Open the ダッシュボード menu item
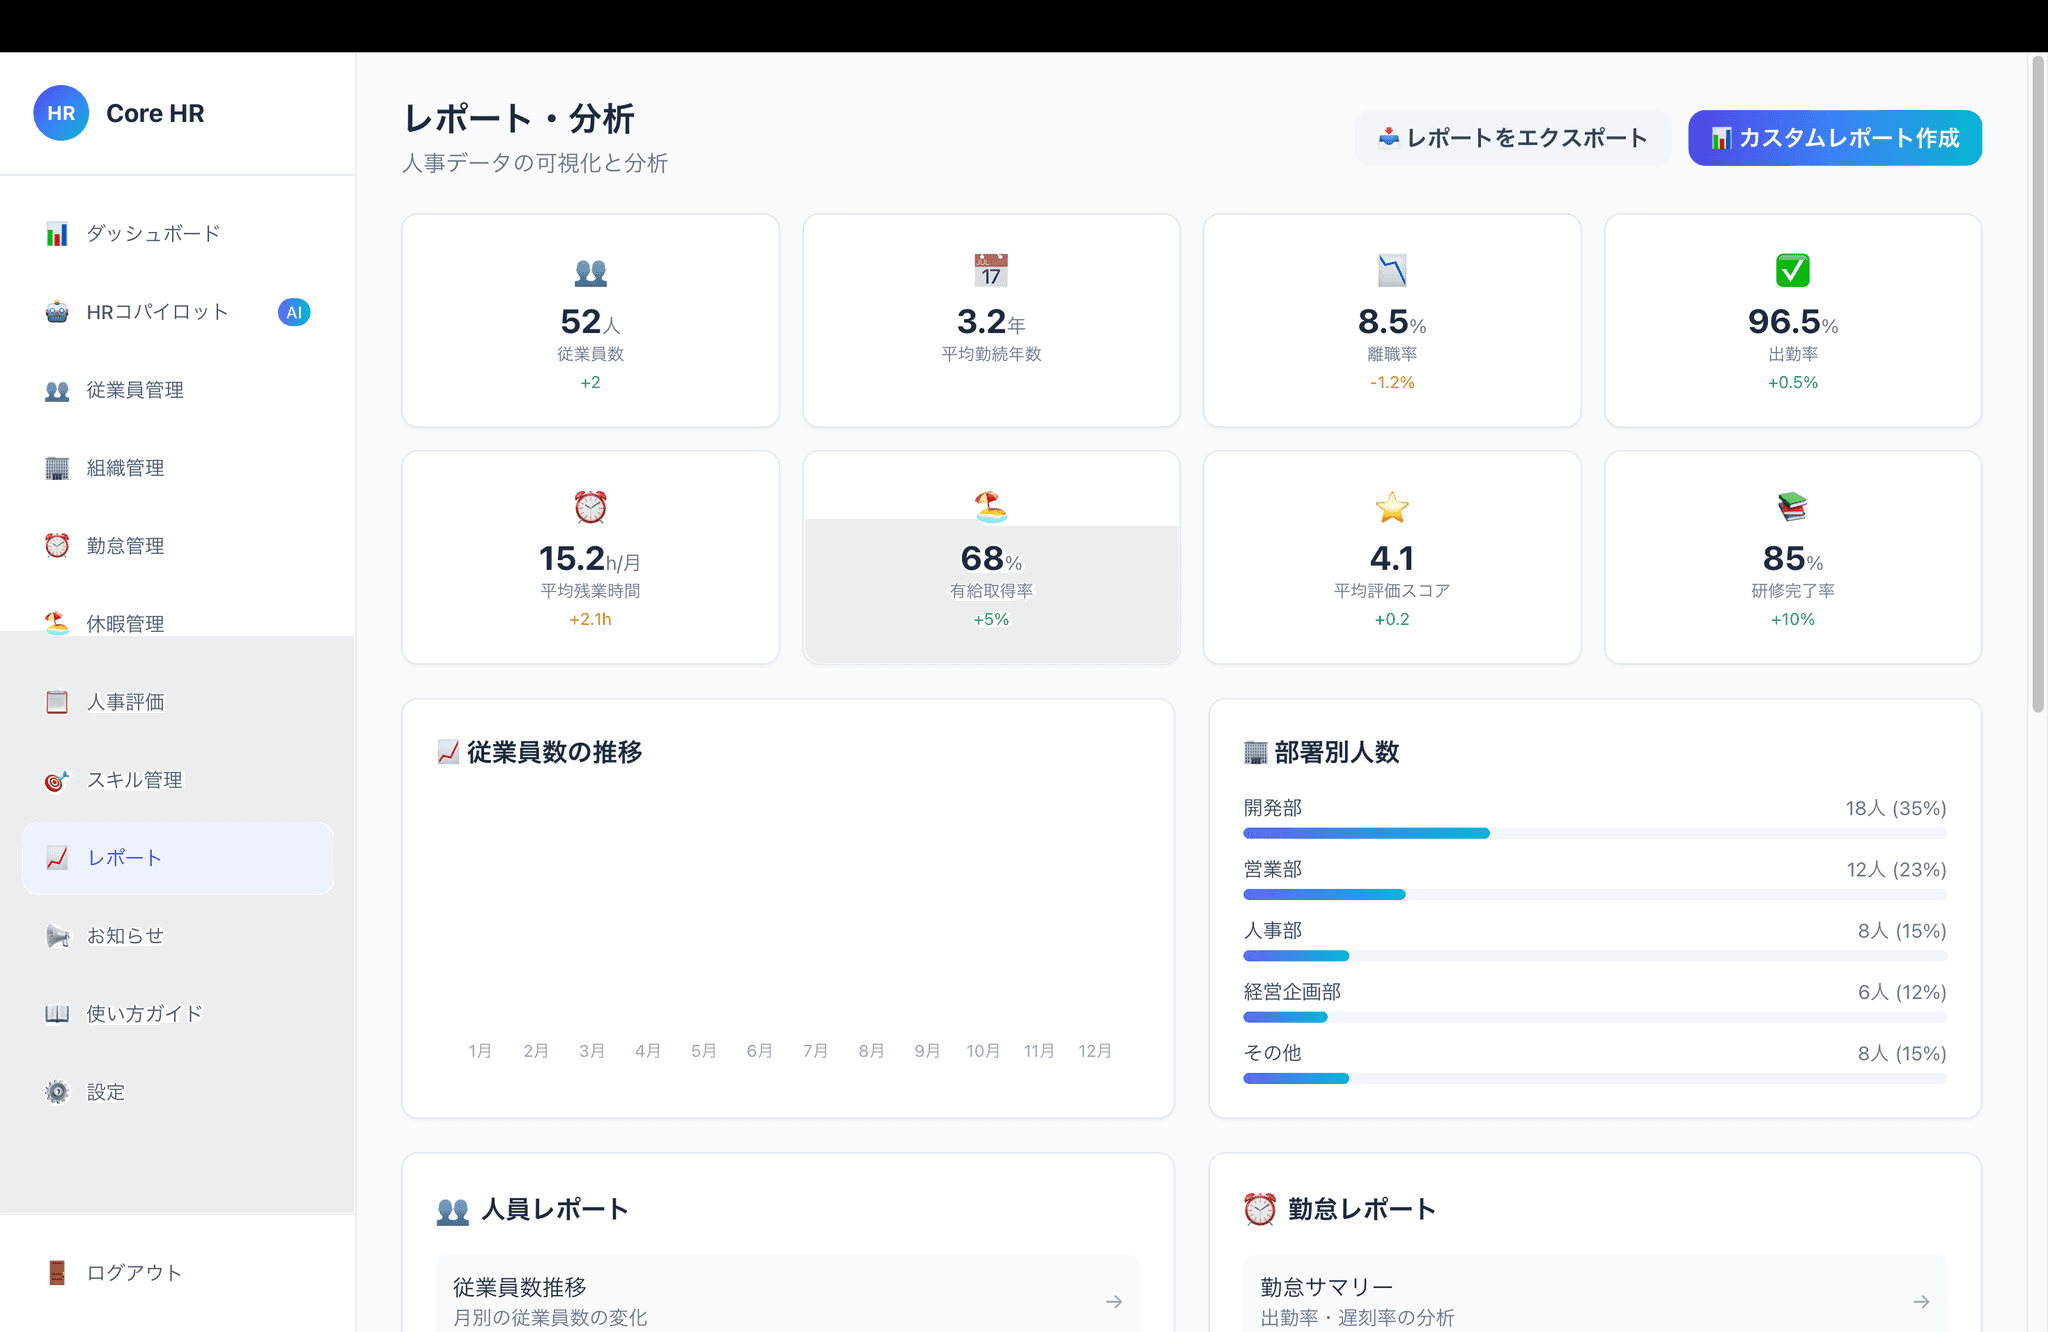Viewport: 2048px width, 1332px height. tap(153, 234)
